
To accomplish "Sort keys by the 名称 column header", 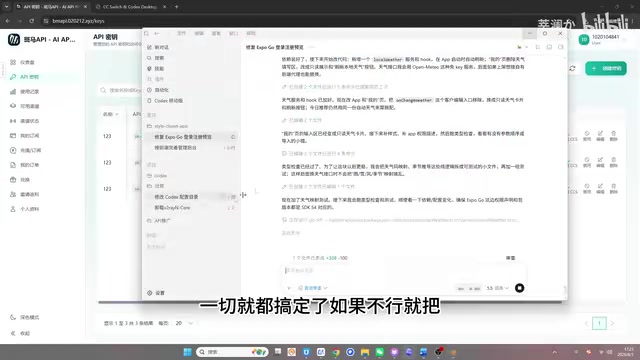I will [x=110, y=114].
